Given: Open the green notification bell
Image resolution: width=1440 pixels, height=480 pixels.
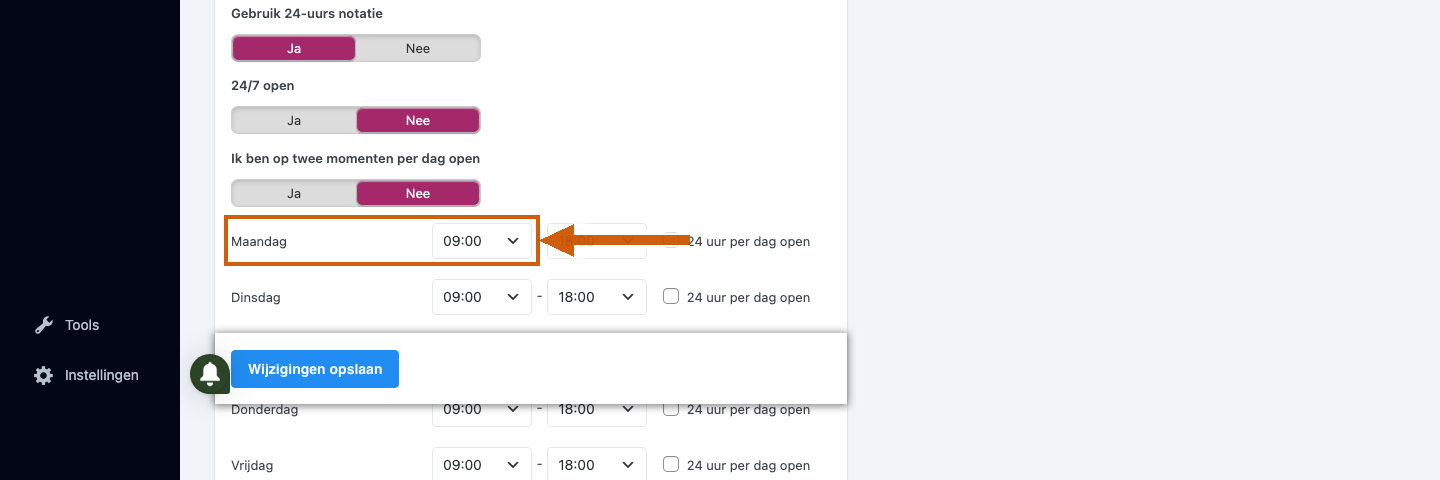Looking at the screenshot, I should pyautogui.click(x=210, y=374).
